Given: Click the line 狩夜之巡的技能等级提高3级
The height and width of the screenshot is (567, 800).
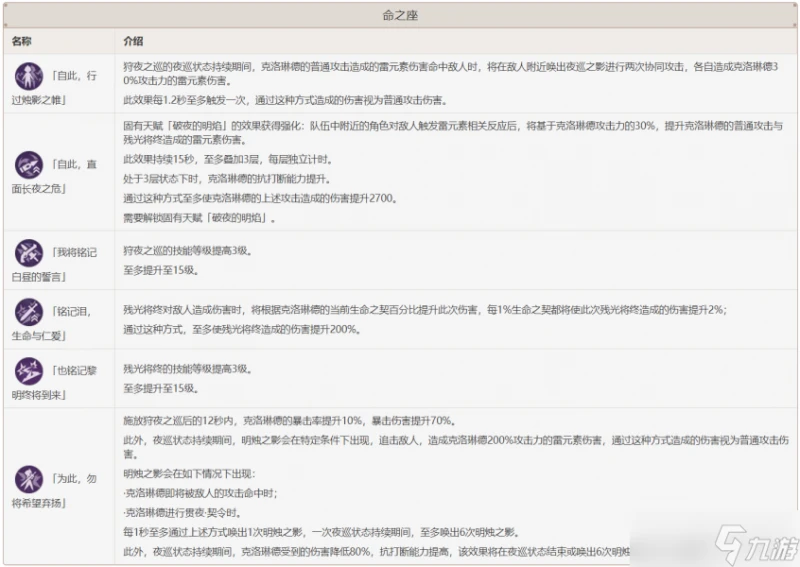Looking at the screenshot, I should [x=188, y=251].
